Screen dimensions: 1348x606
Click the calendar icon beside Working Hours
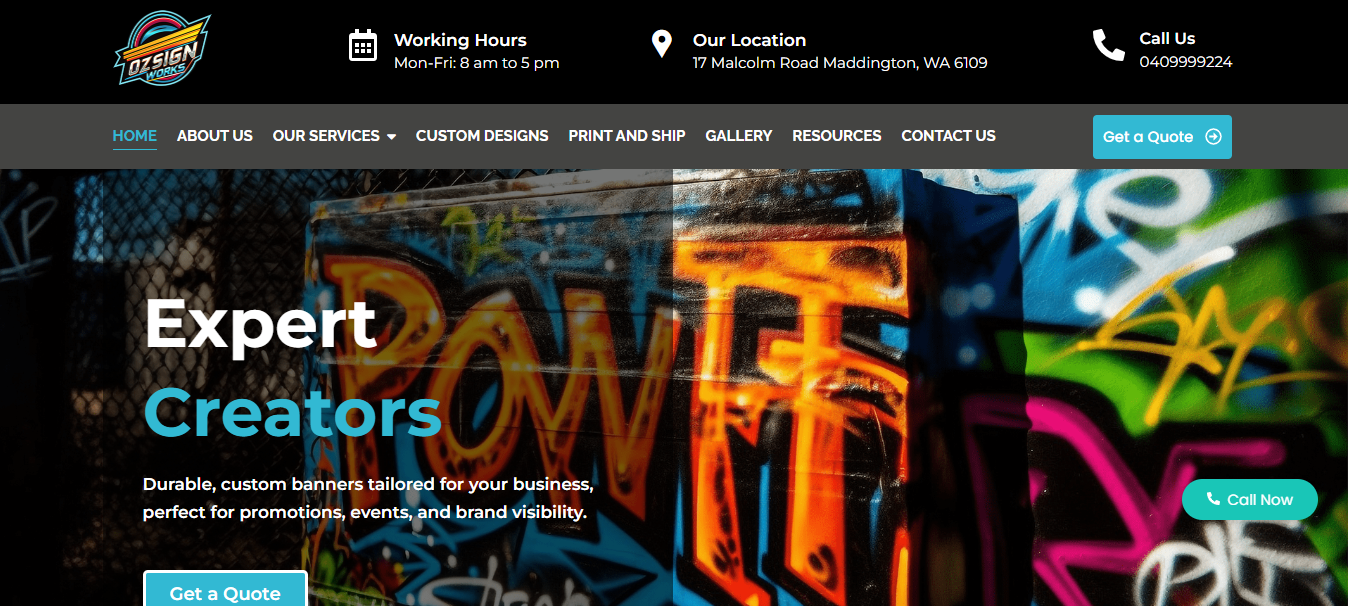[x=362, y=45]
